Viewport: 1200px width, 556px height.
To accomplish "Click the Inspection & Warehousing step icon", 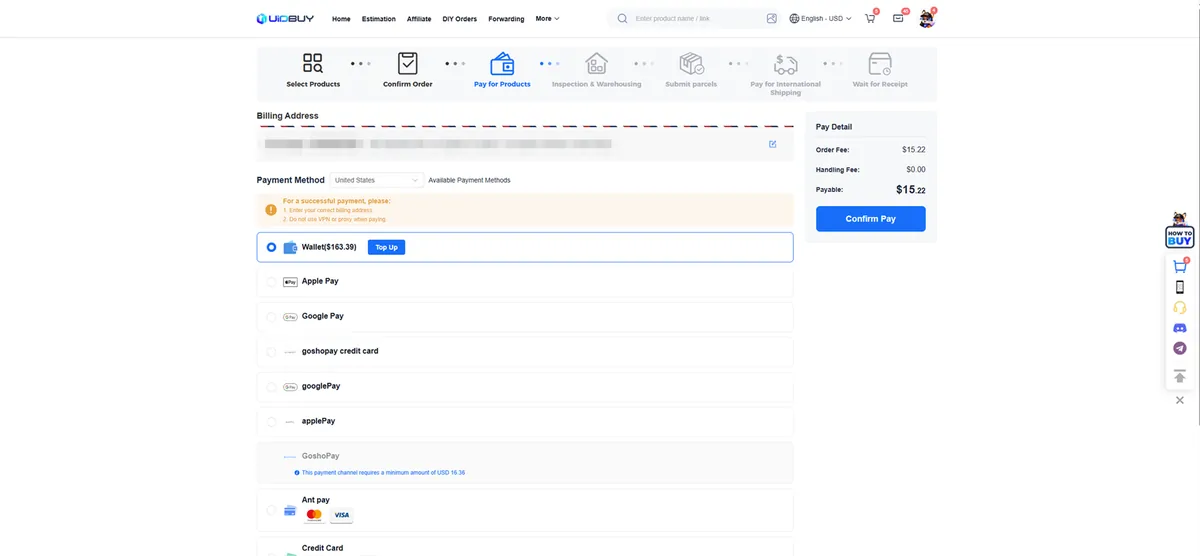I will pyautogui.click(x=597, y=64).
